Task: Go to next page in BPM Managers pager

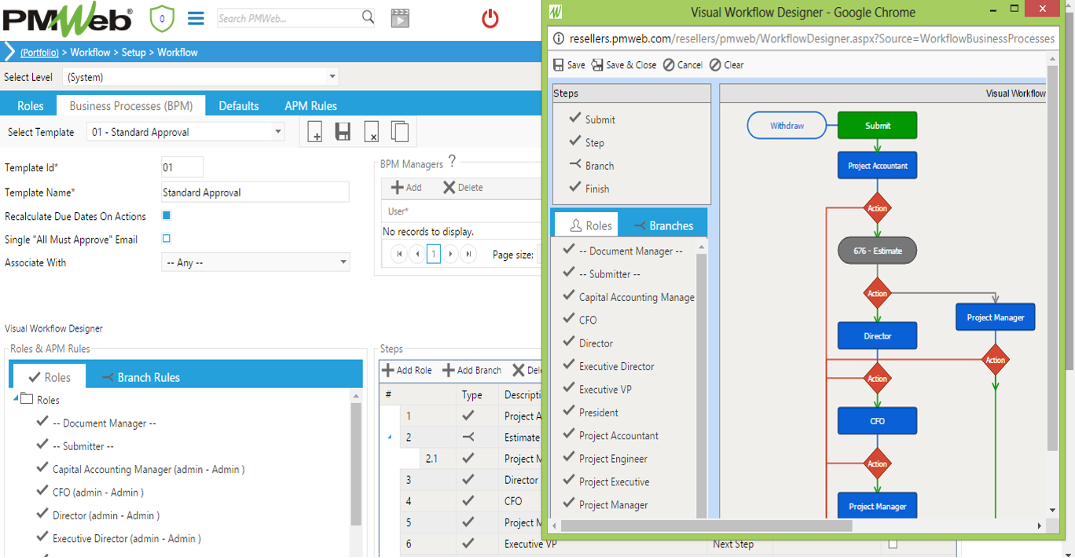Action: 450,254
